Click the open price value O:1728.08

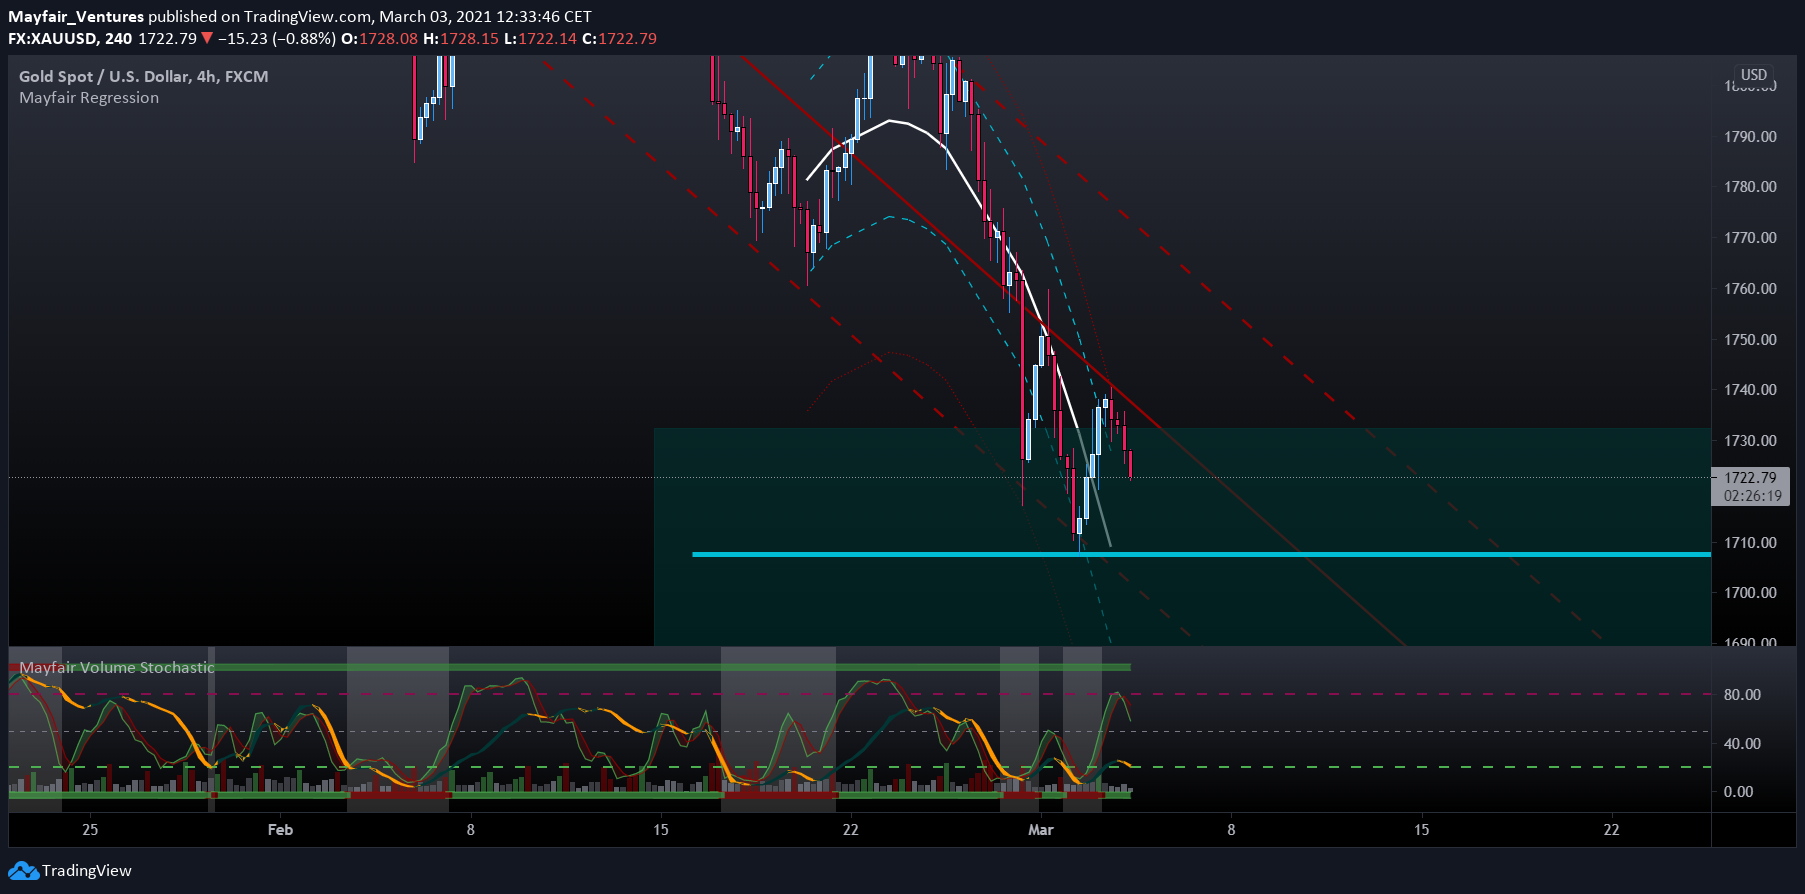[379, 39]
